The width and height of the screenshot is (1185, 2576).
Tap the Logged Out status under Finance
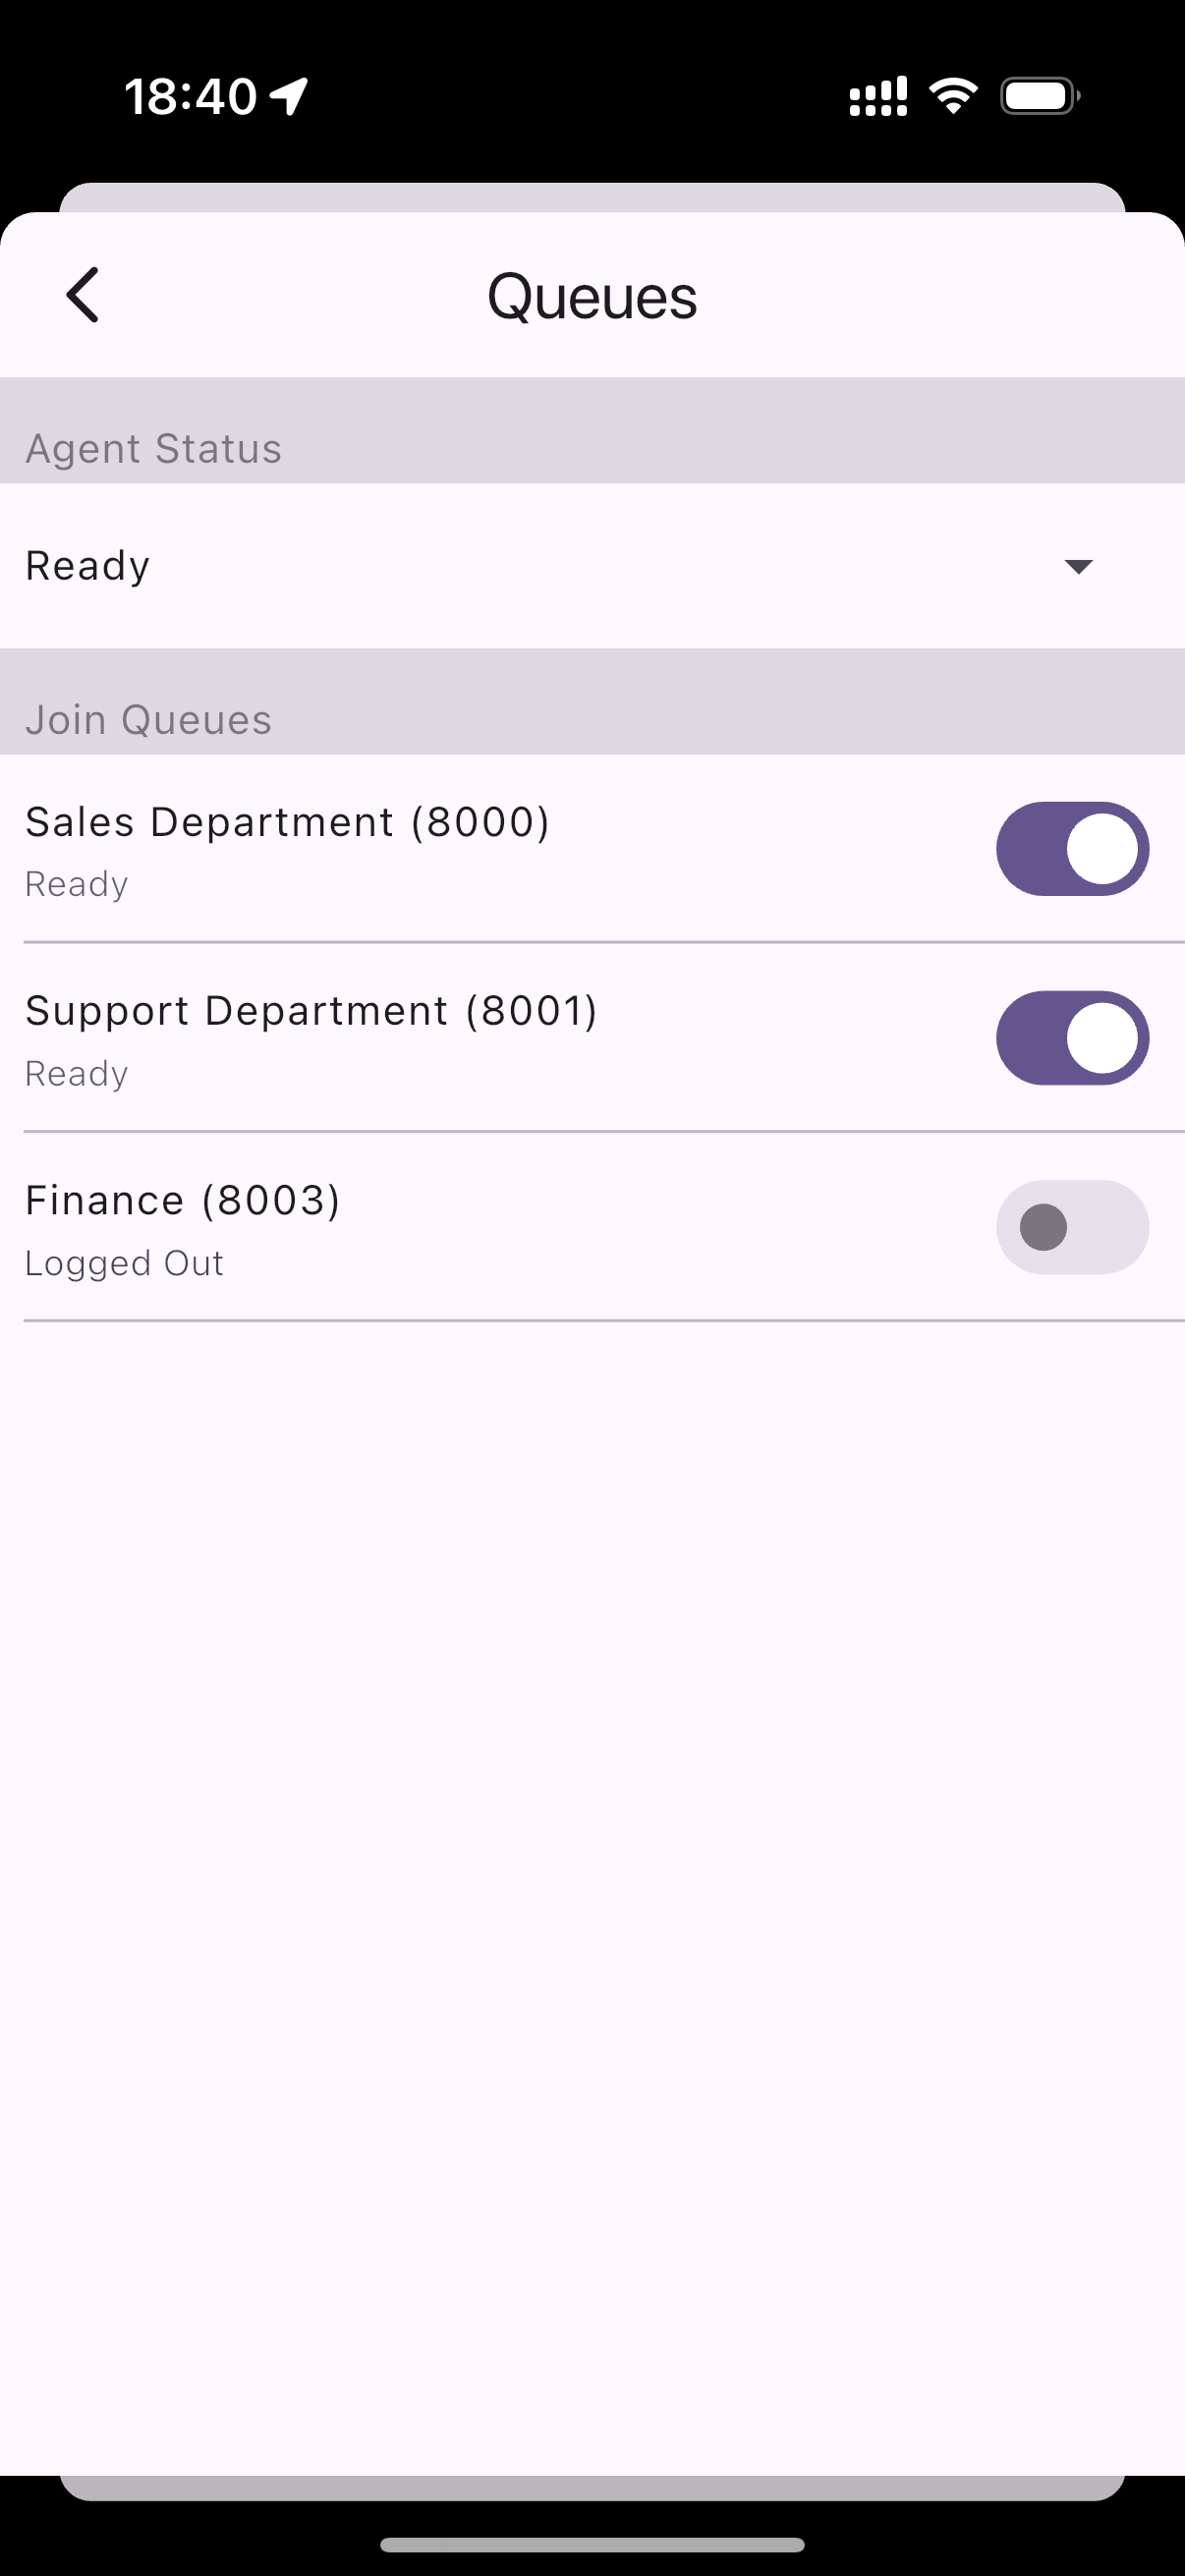(124, 1263)
